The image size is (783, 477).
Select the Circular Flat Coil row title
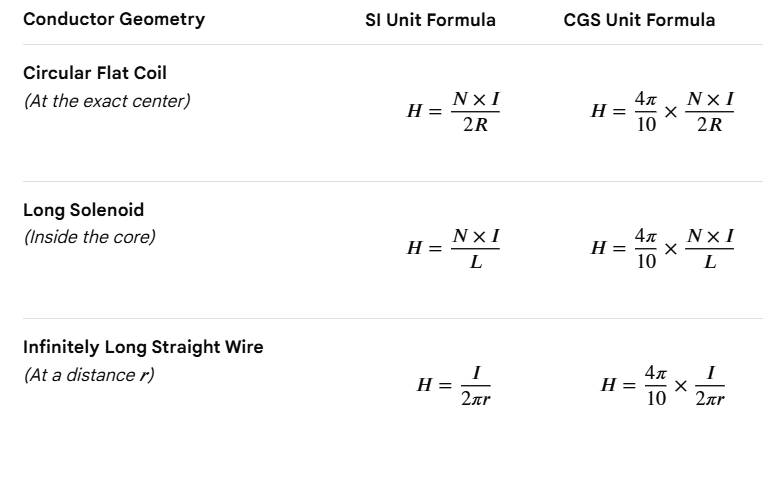(95, 73)
